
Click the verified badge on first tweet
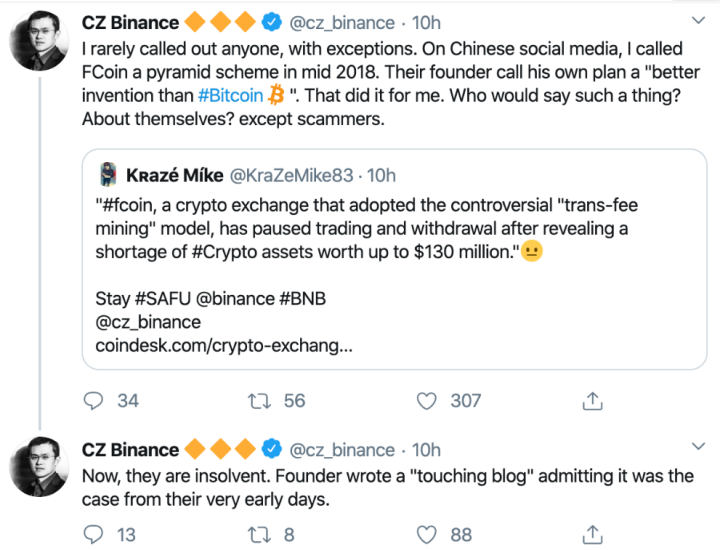(270, 22)
